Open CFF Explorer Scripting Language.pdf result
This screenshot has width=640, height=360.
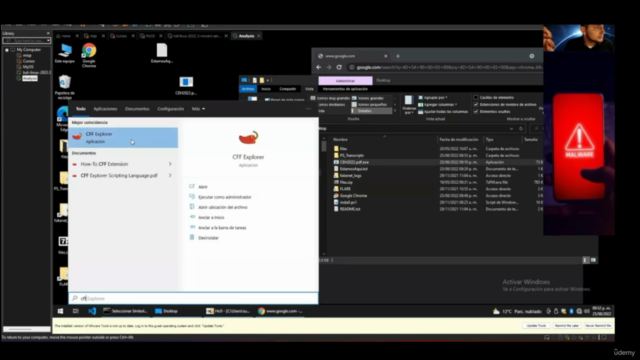[119, 176]
